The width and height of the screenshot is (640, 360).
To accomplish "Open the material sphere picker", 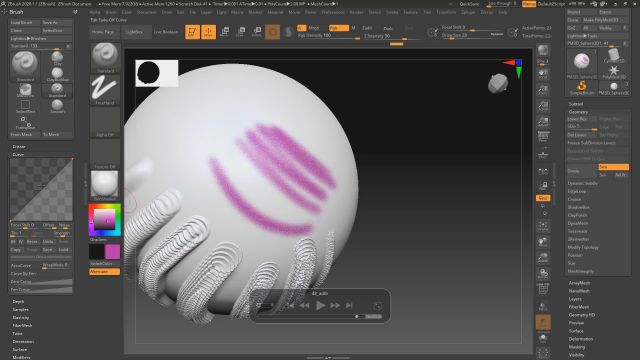I will point(105,186).
